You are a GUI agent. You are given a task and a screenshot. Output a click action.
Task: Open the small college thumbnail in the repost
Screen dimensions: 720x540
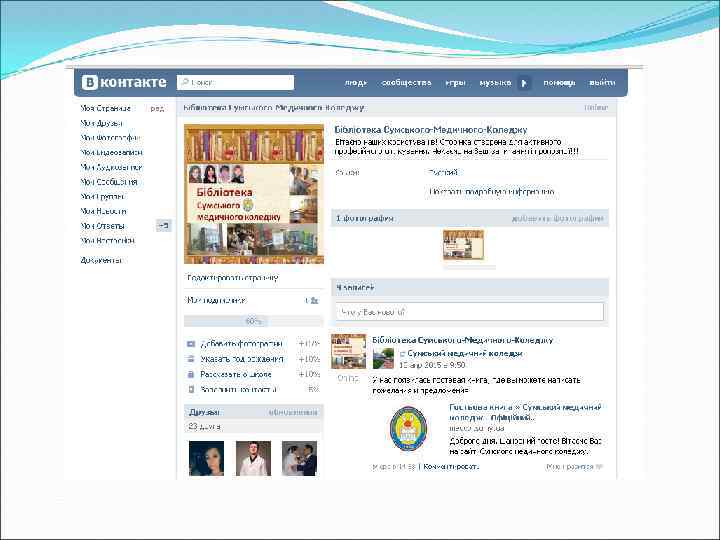383,358
